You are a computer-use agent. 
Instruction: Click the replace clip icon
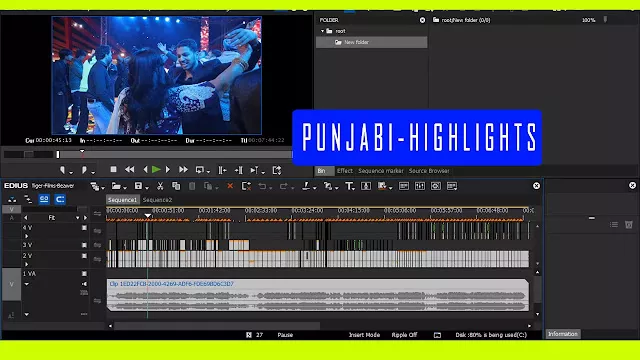click(x=208, y=186)
